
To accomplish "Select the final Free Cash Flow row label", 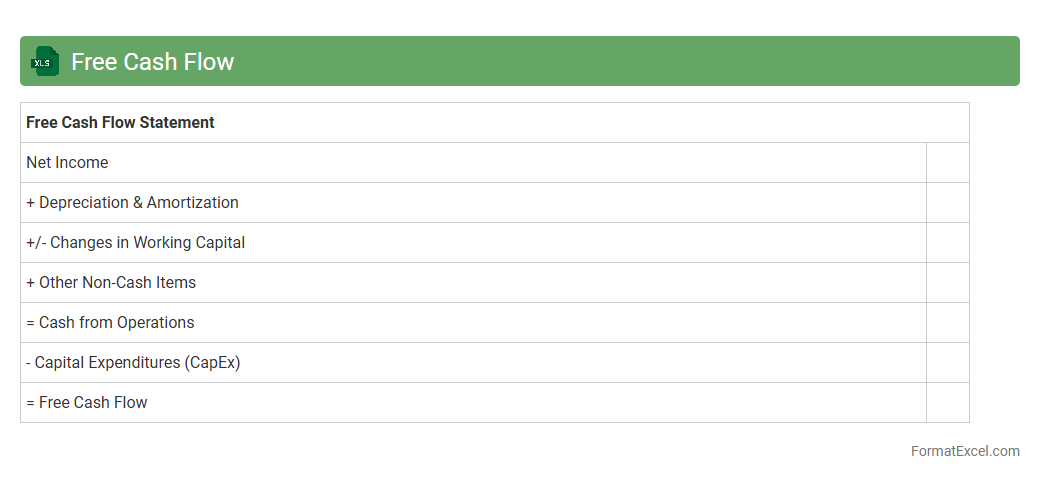I will tap(87, 402).
